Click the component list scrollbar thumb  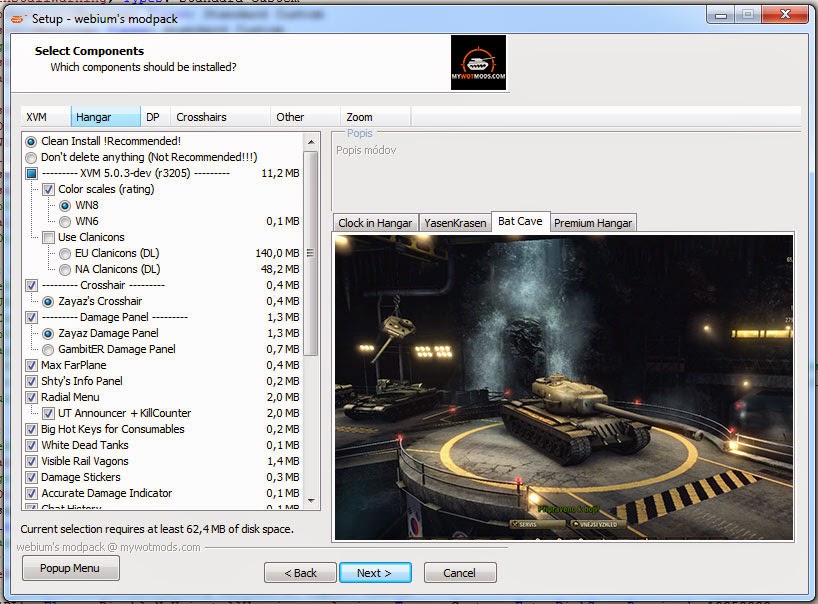(x=310, y=253)
